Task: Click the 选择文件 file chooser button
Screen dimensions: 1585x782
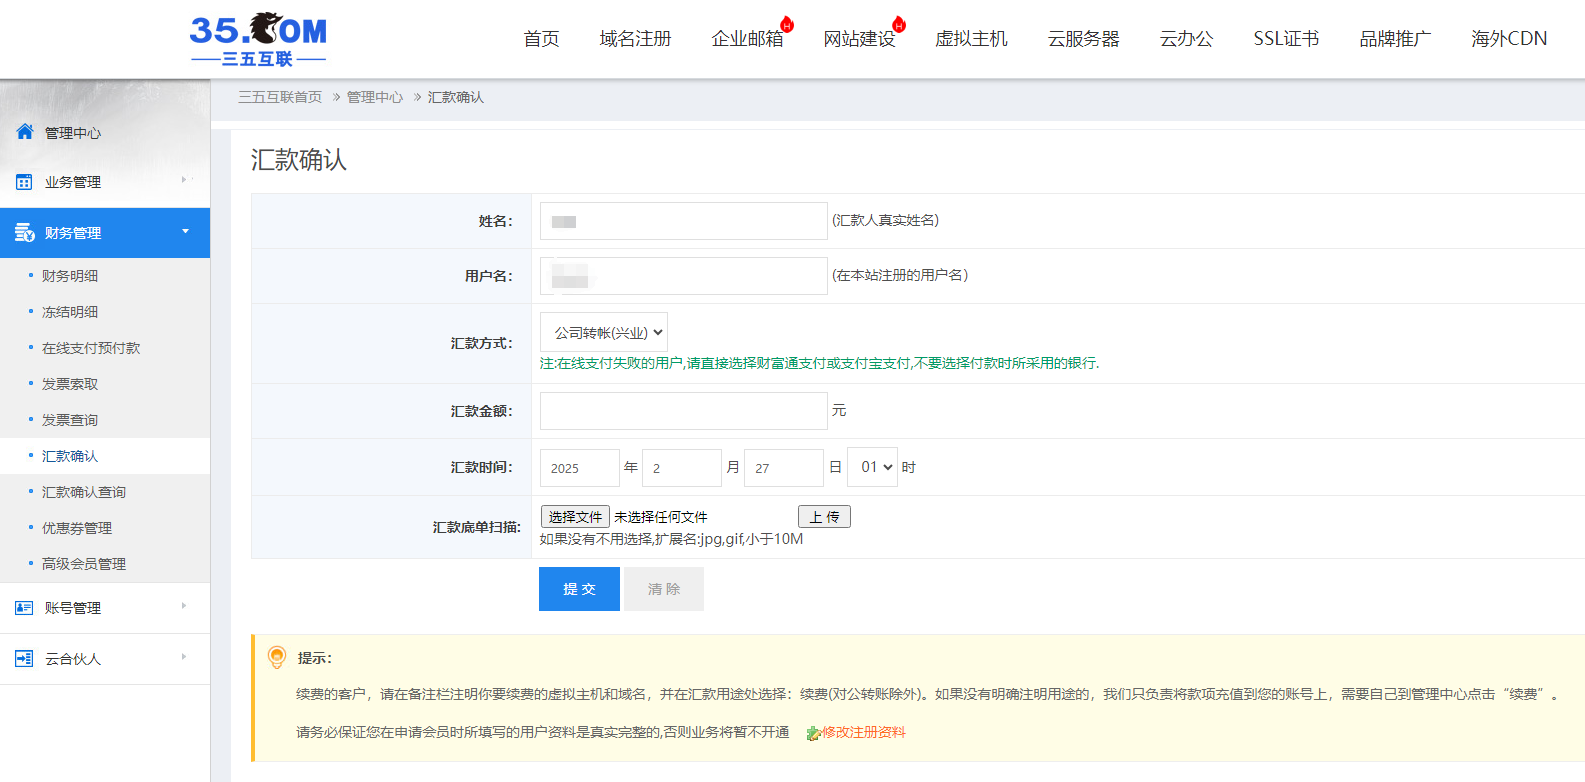Action: [x=575, y=517]
